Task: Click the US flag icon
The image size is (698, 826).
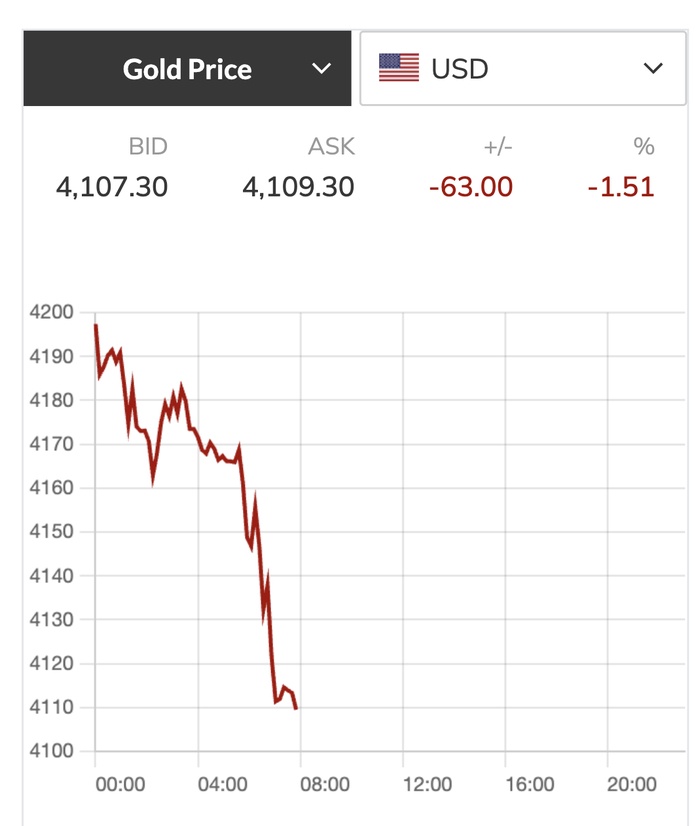Action: tap(399, 69)
